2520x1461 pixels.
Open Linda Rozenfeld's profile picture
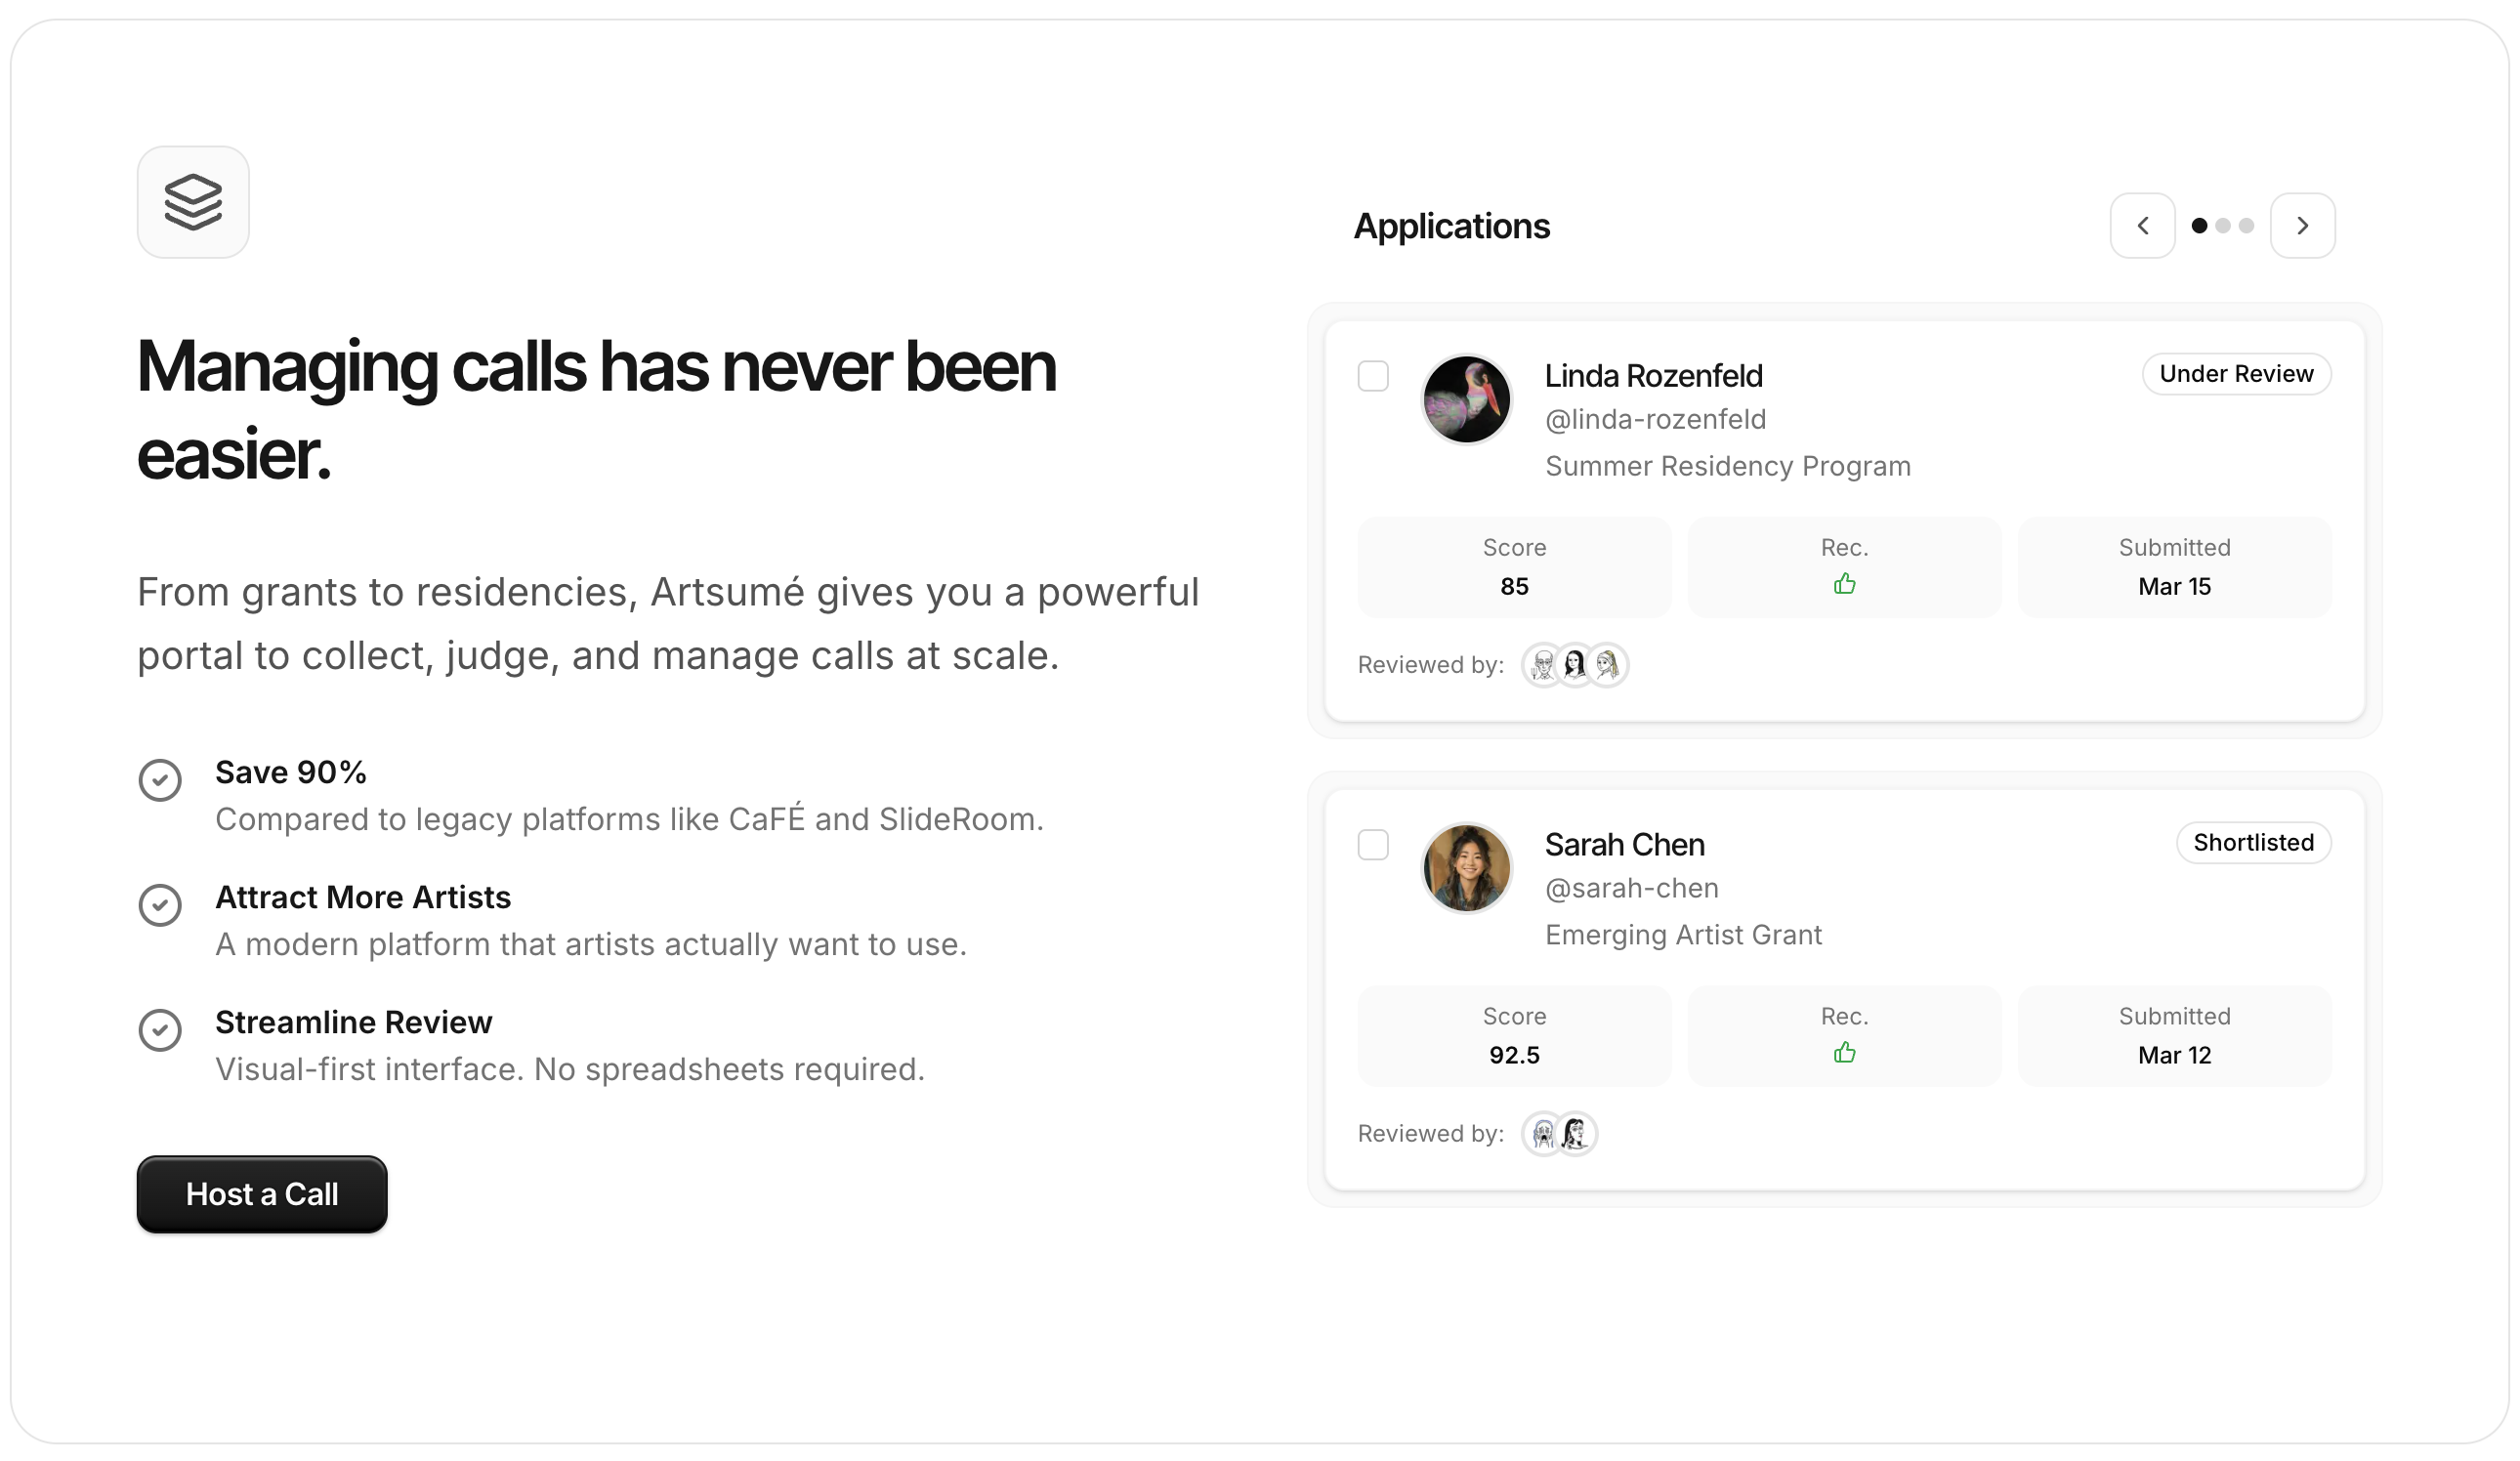[1466, 400]
